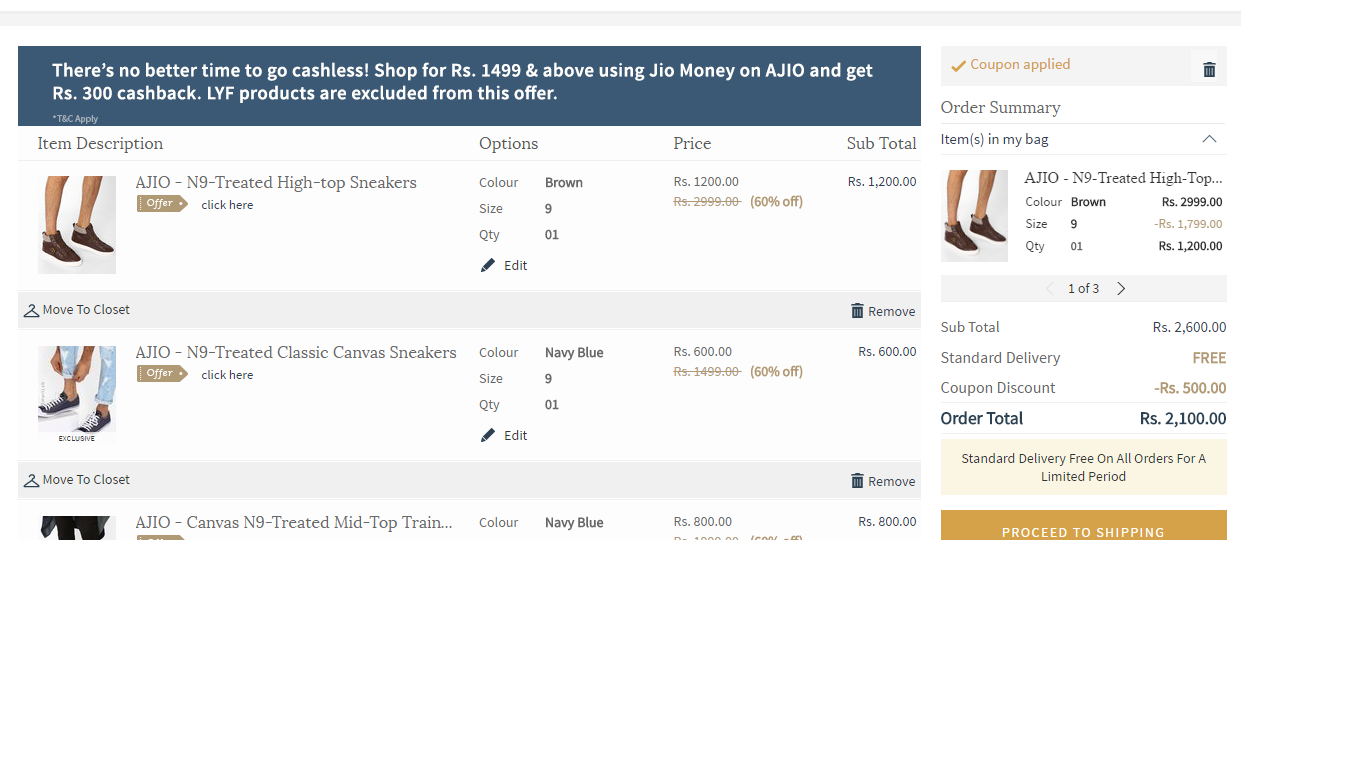Open offer 'click here' for Classic Canvas Sneakers
Viewport: 1366px width, 768px height.
click(227, 375)
